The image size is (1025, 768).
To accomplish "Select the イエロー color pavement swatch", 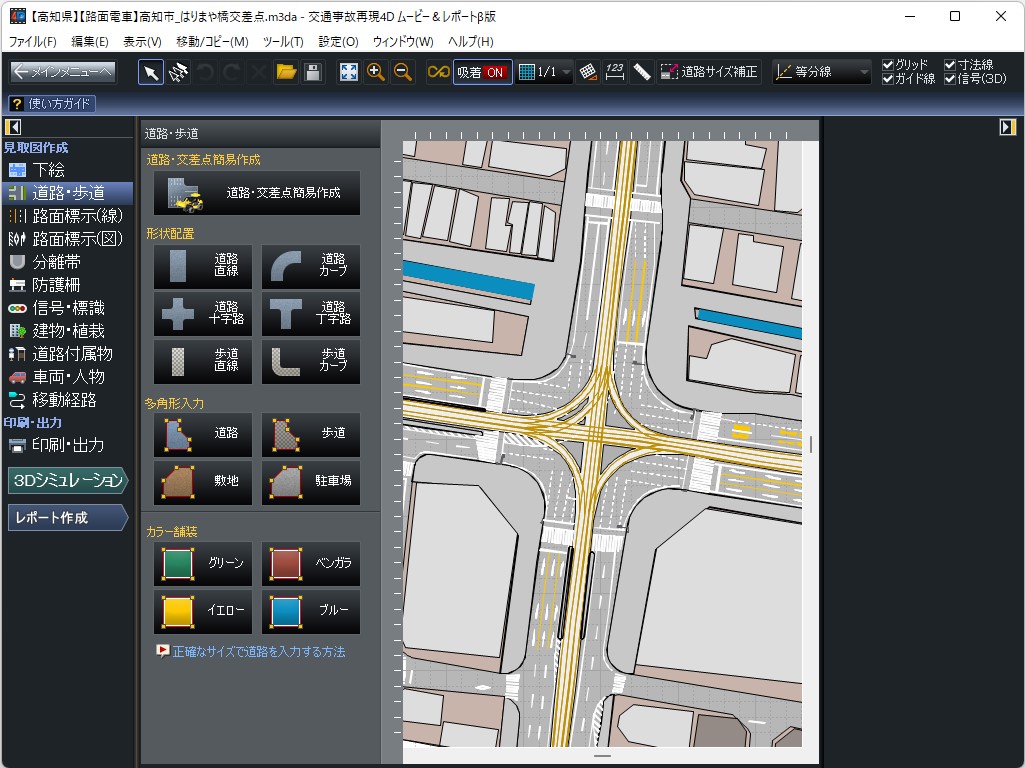I will point(204,610).
